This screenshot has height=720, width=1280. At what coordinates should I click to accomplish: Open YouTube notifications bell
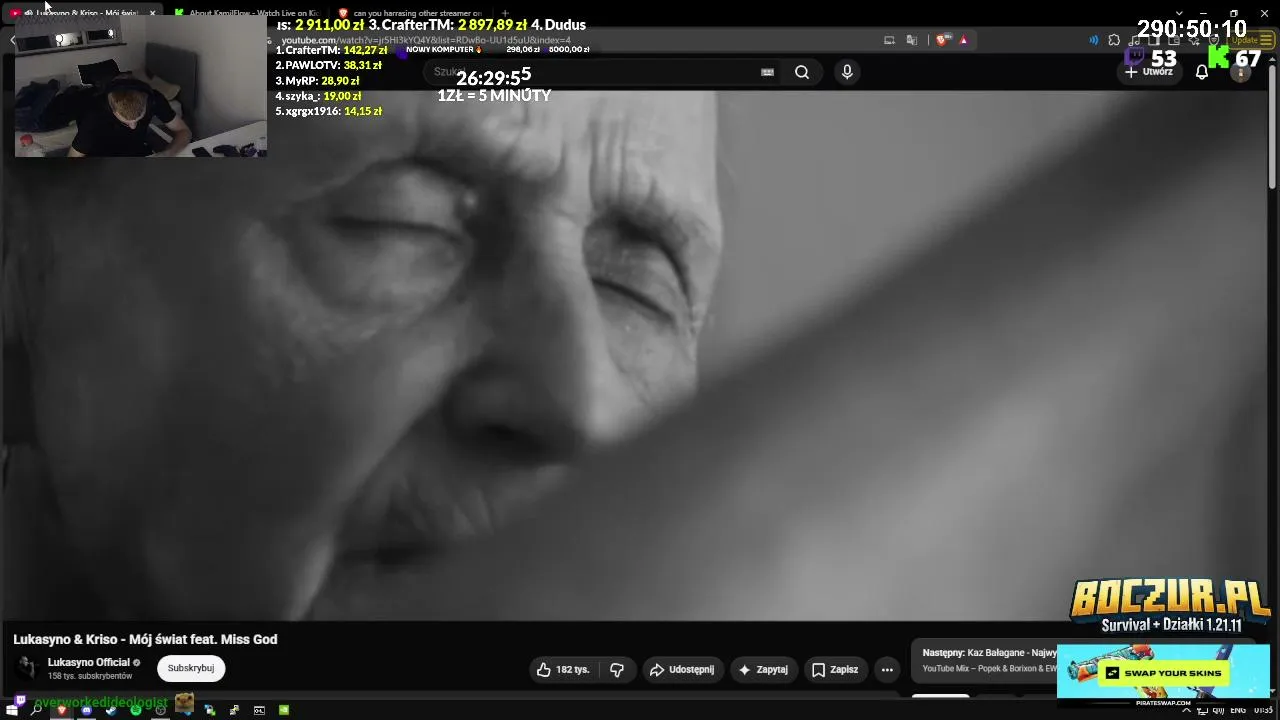point(1202,72)
